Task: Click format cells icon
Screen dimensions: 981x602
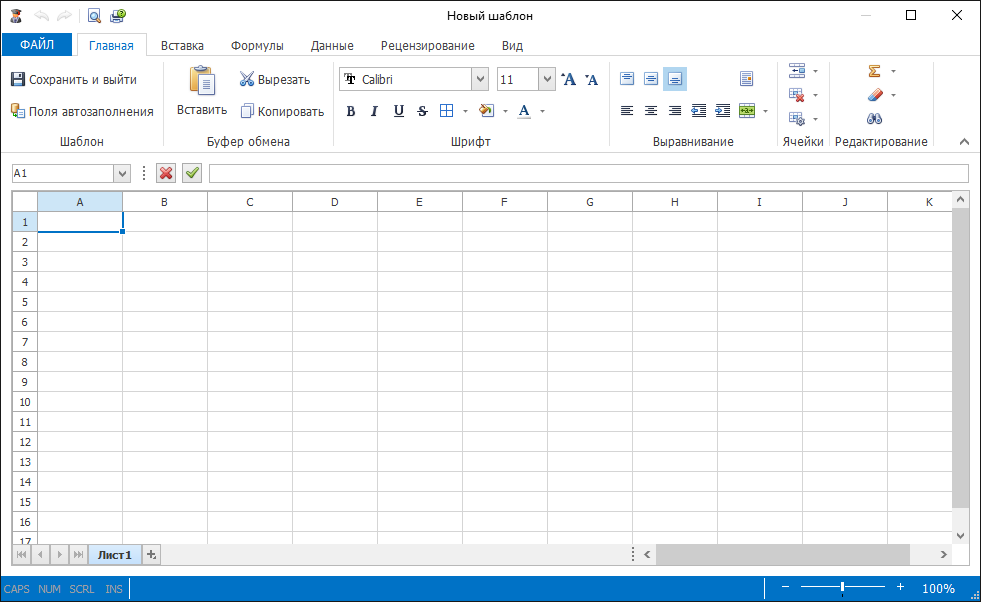Action: (x=797, y=118)
